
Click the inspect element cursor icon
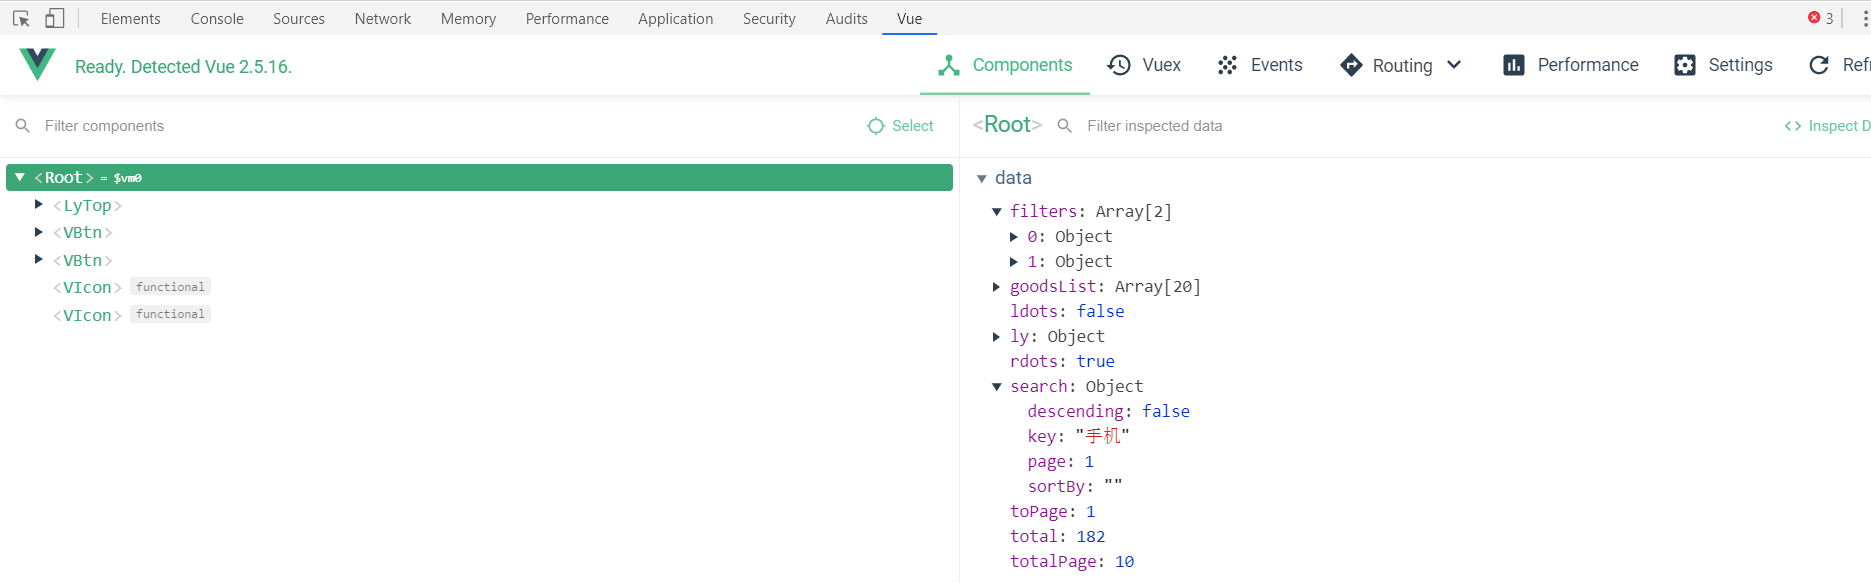point(21,18)
